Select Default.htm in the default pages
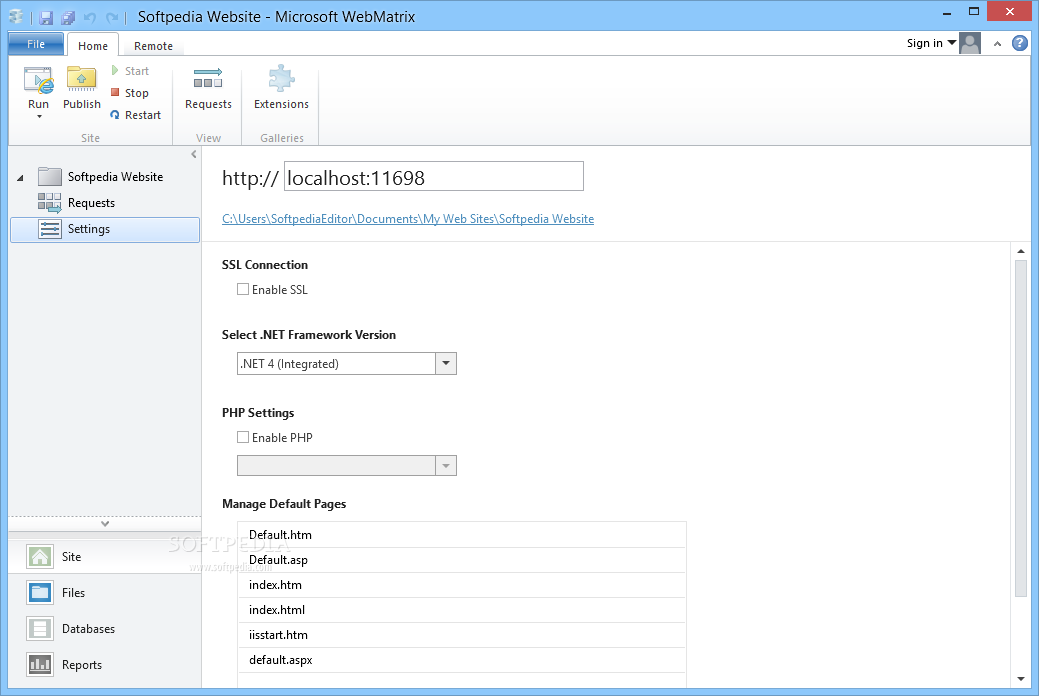Screen dimensions: 1039x696 coord(461,535)
